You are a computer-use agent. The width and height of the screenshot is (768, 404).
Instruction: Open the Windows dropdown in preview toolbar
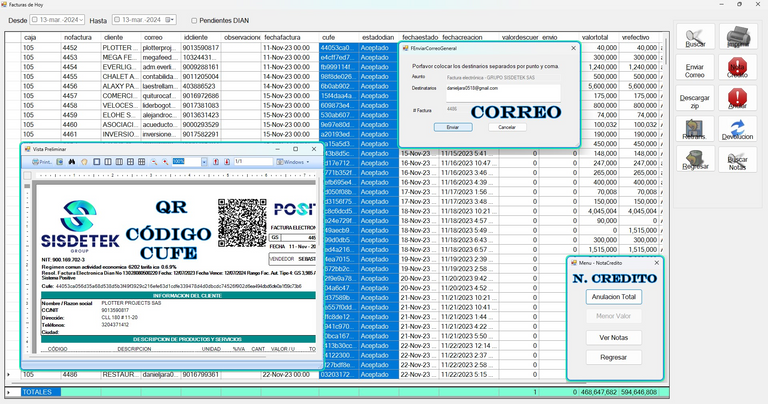(293, 162)
